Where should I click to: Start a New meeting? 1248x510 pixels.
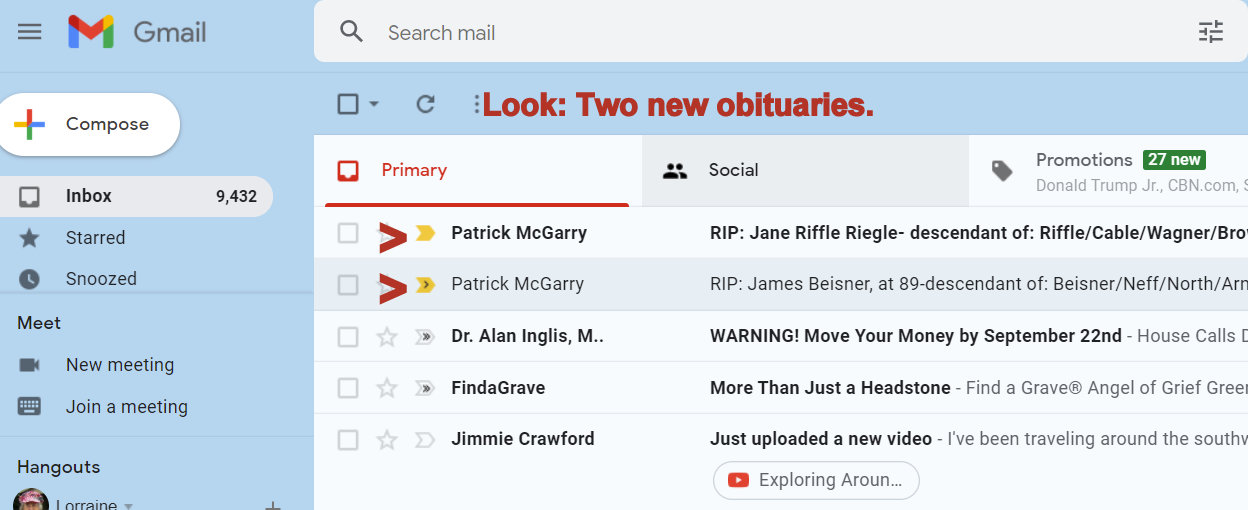[119, 365]
